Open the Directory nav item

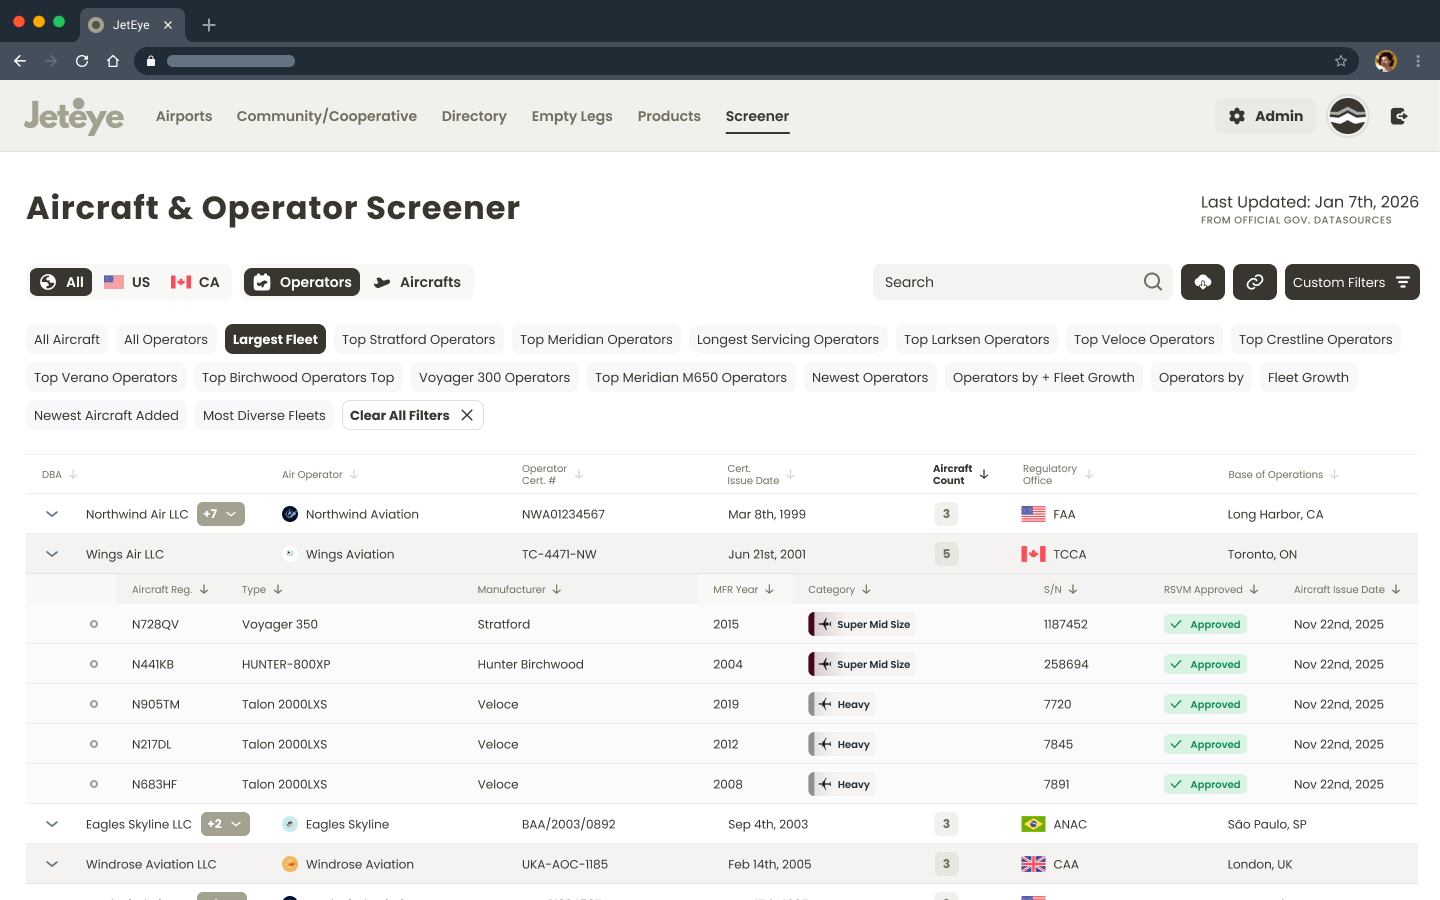click(474, 116)
